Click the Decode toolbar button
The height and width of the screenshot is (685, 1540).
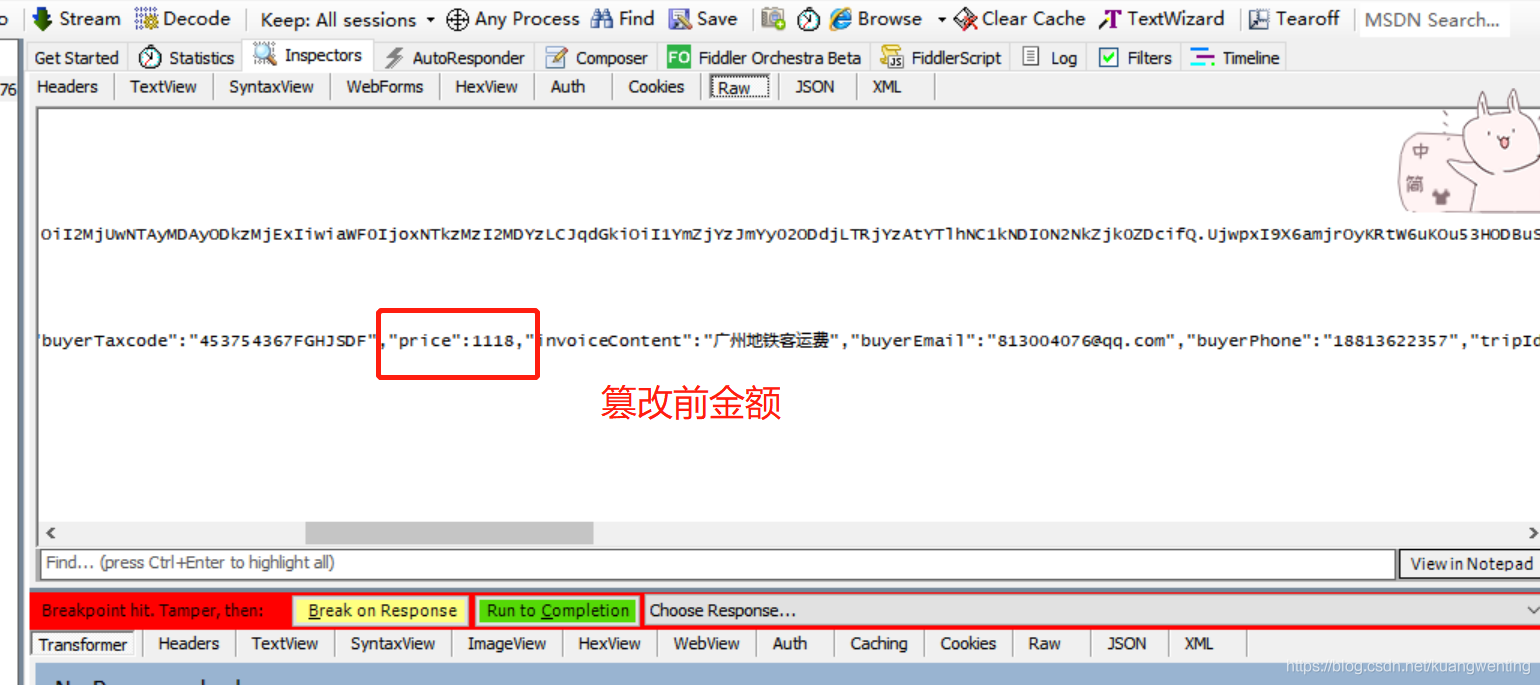point(183,19)
